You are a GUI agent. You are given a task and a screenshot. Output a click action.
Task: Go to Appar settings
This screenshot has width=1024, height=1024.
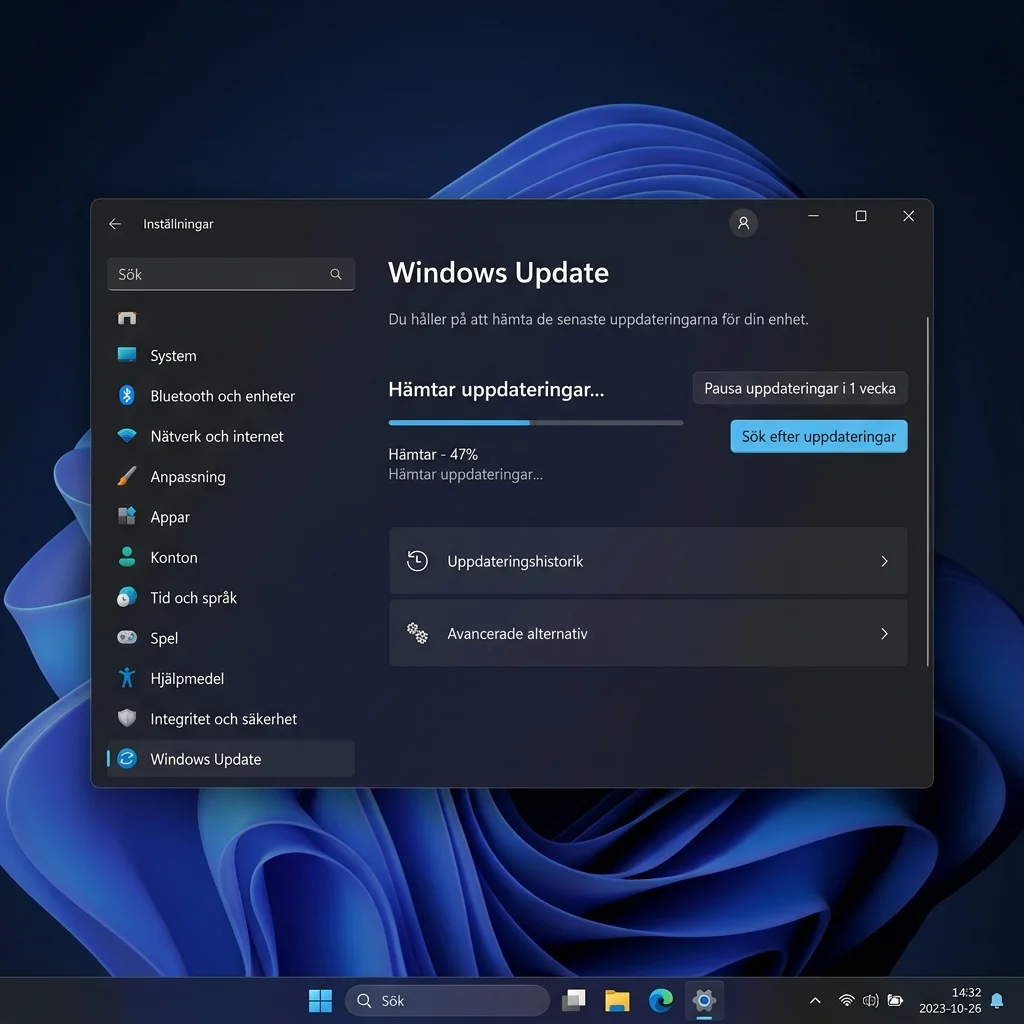[231, 517]
